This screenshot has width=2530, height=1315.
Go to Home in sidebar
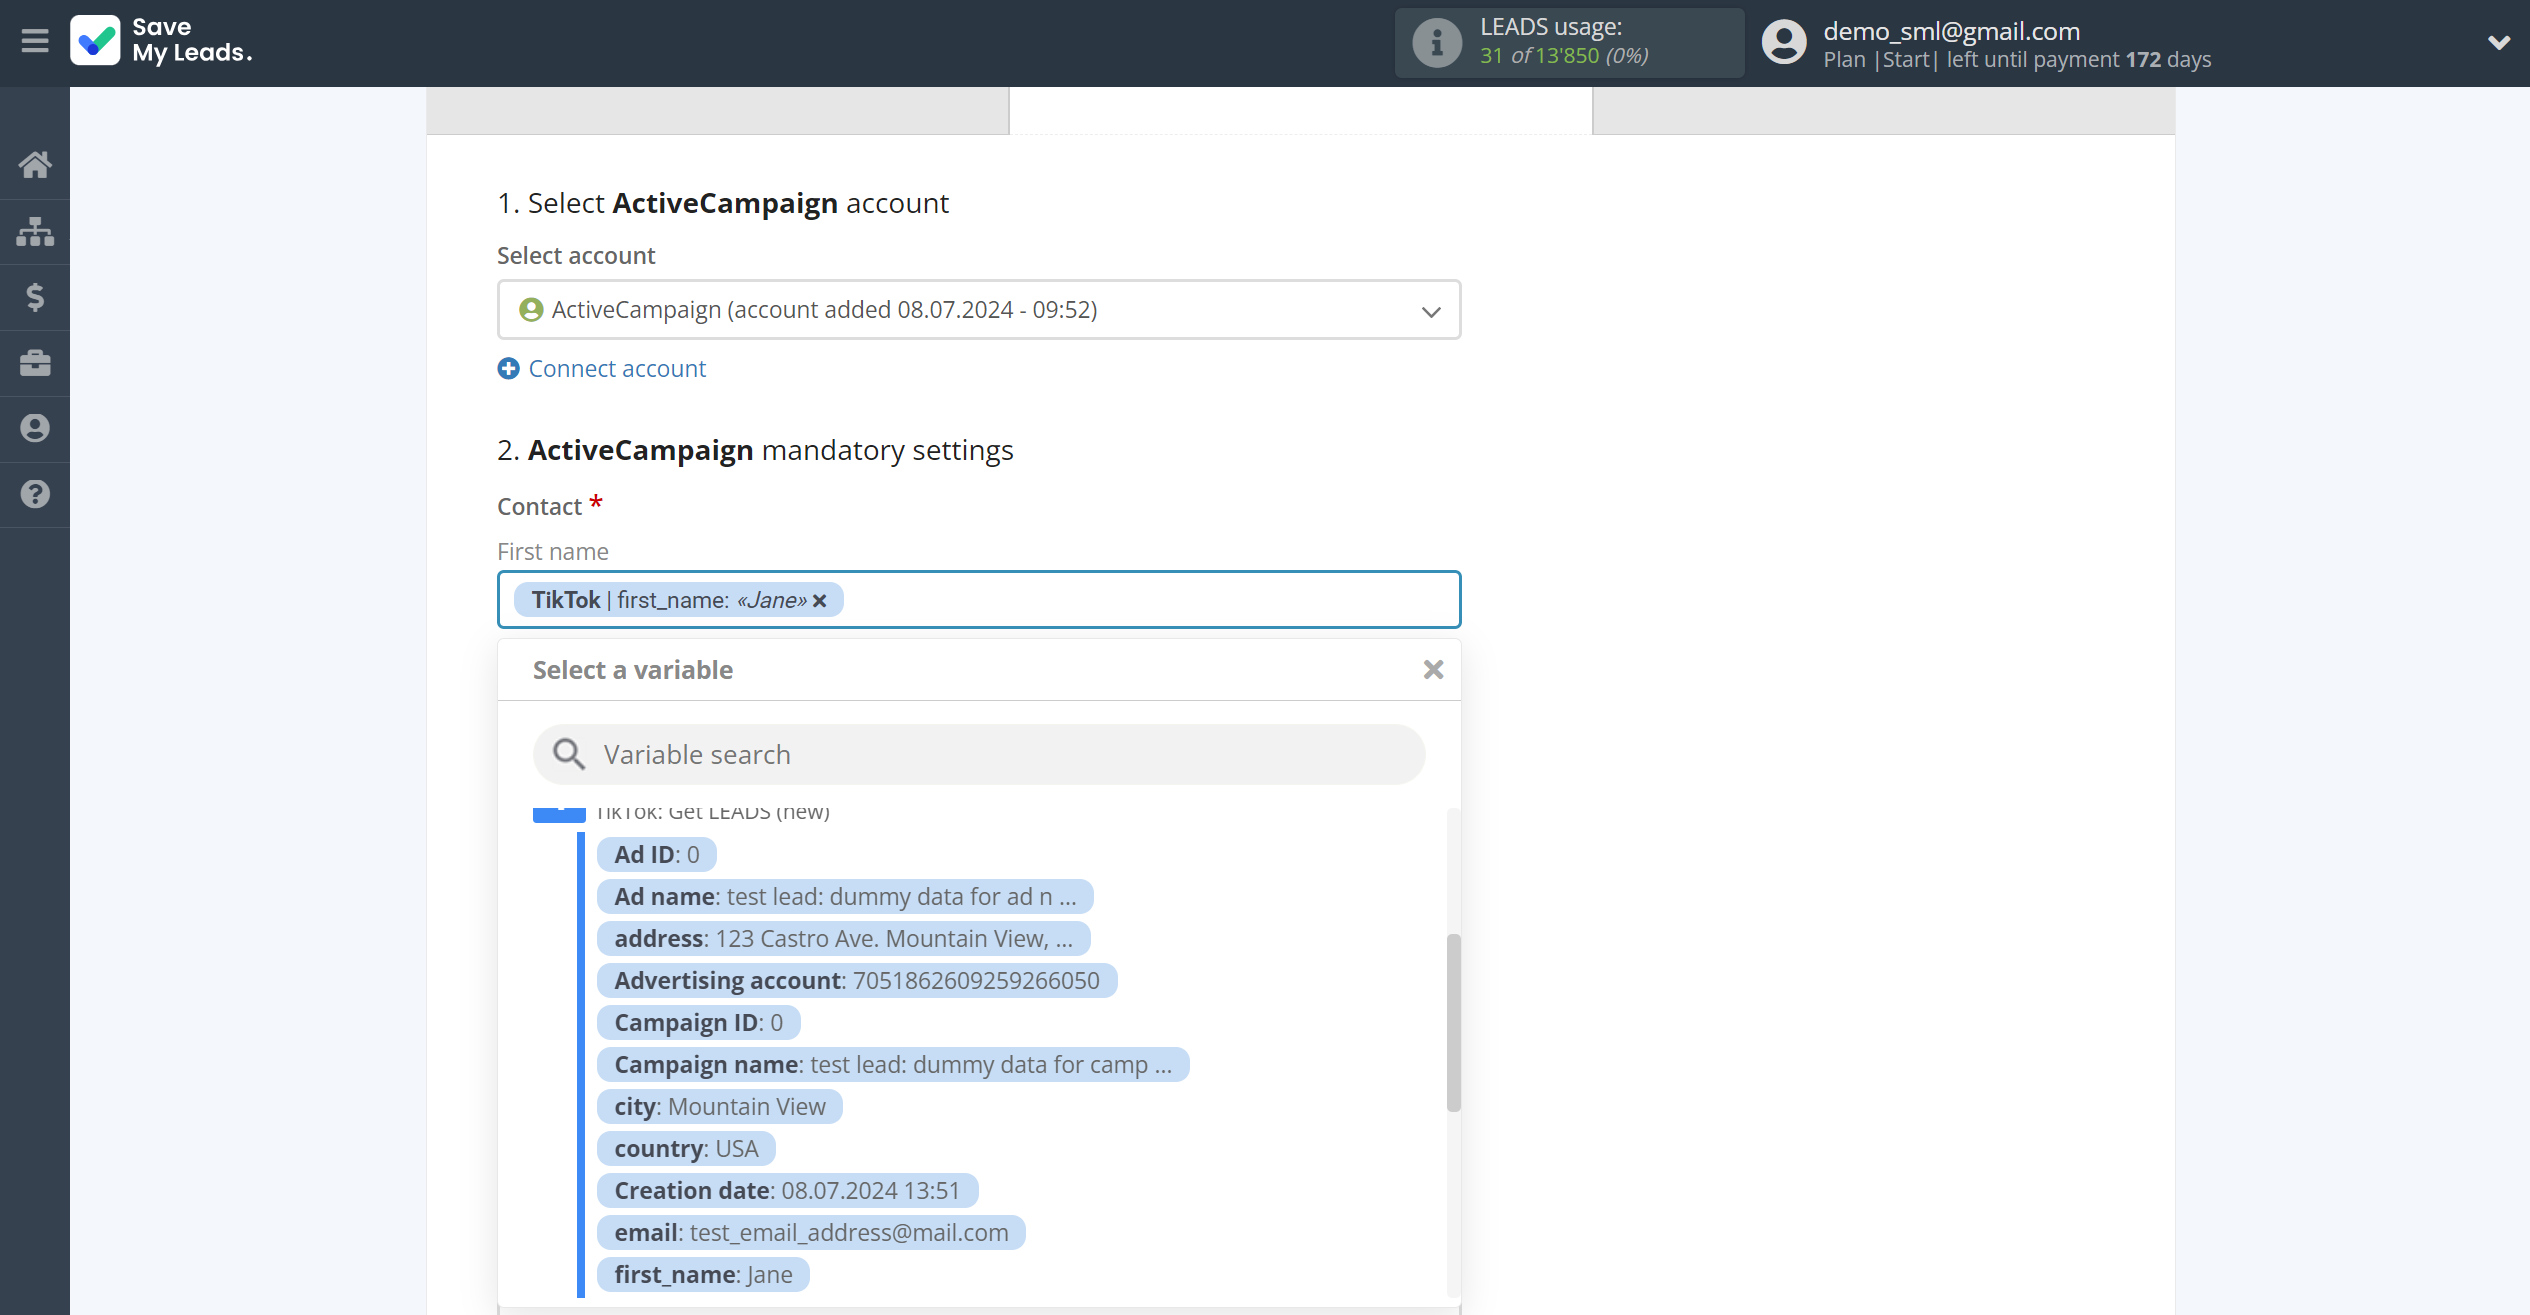click(35, 165)
